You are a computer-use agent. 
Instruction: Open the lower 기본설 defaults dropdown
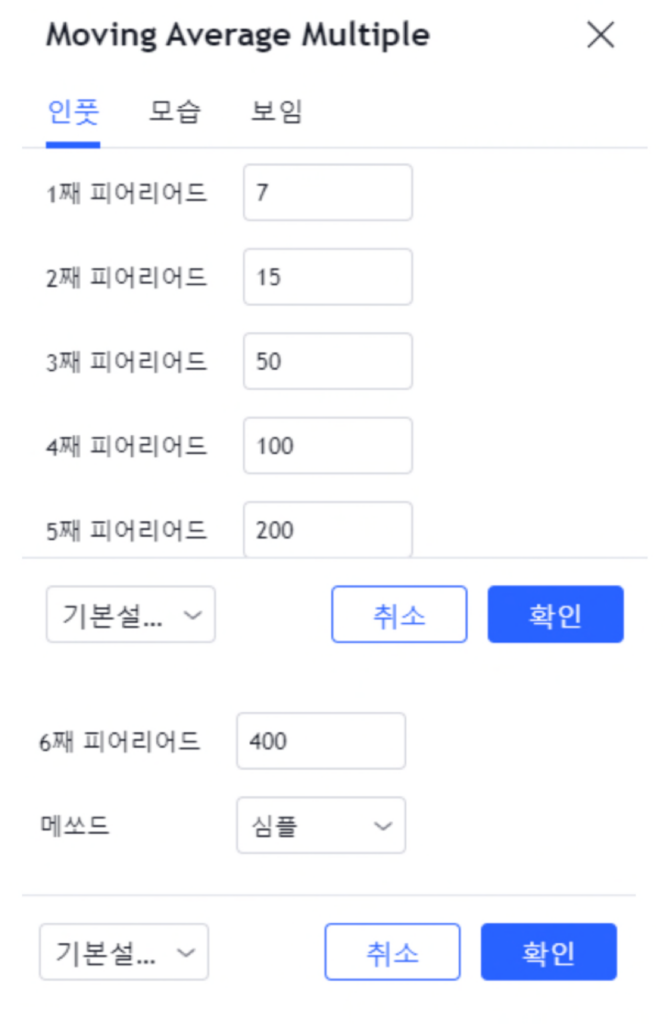coord(123,952)
